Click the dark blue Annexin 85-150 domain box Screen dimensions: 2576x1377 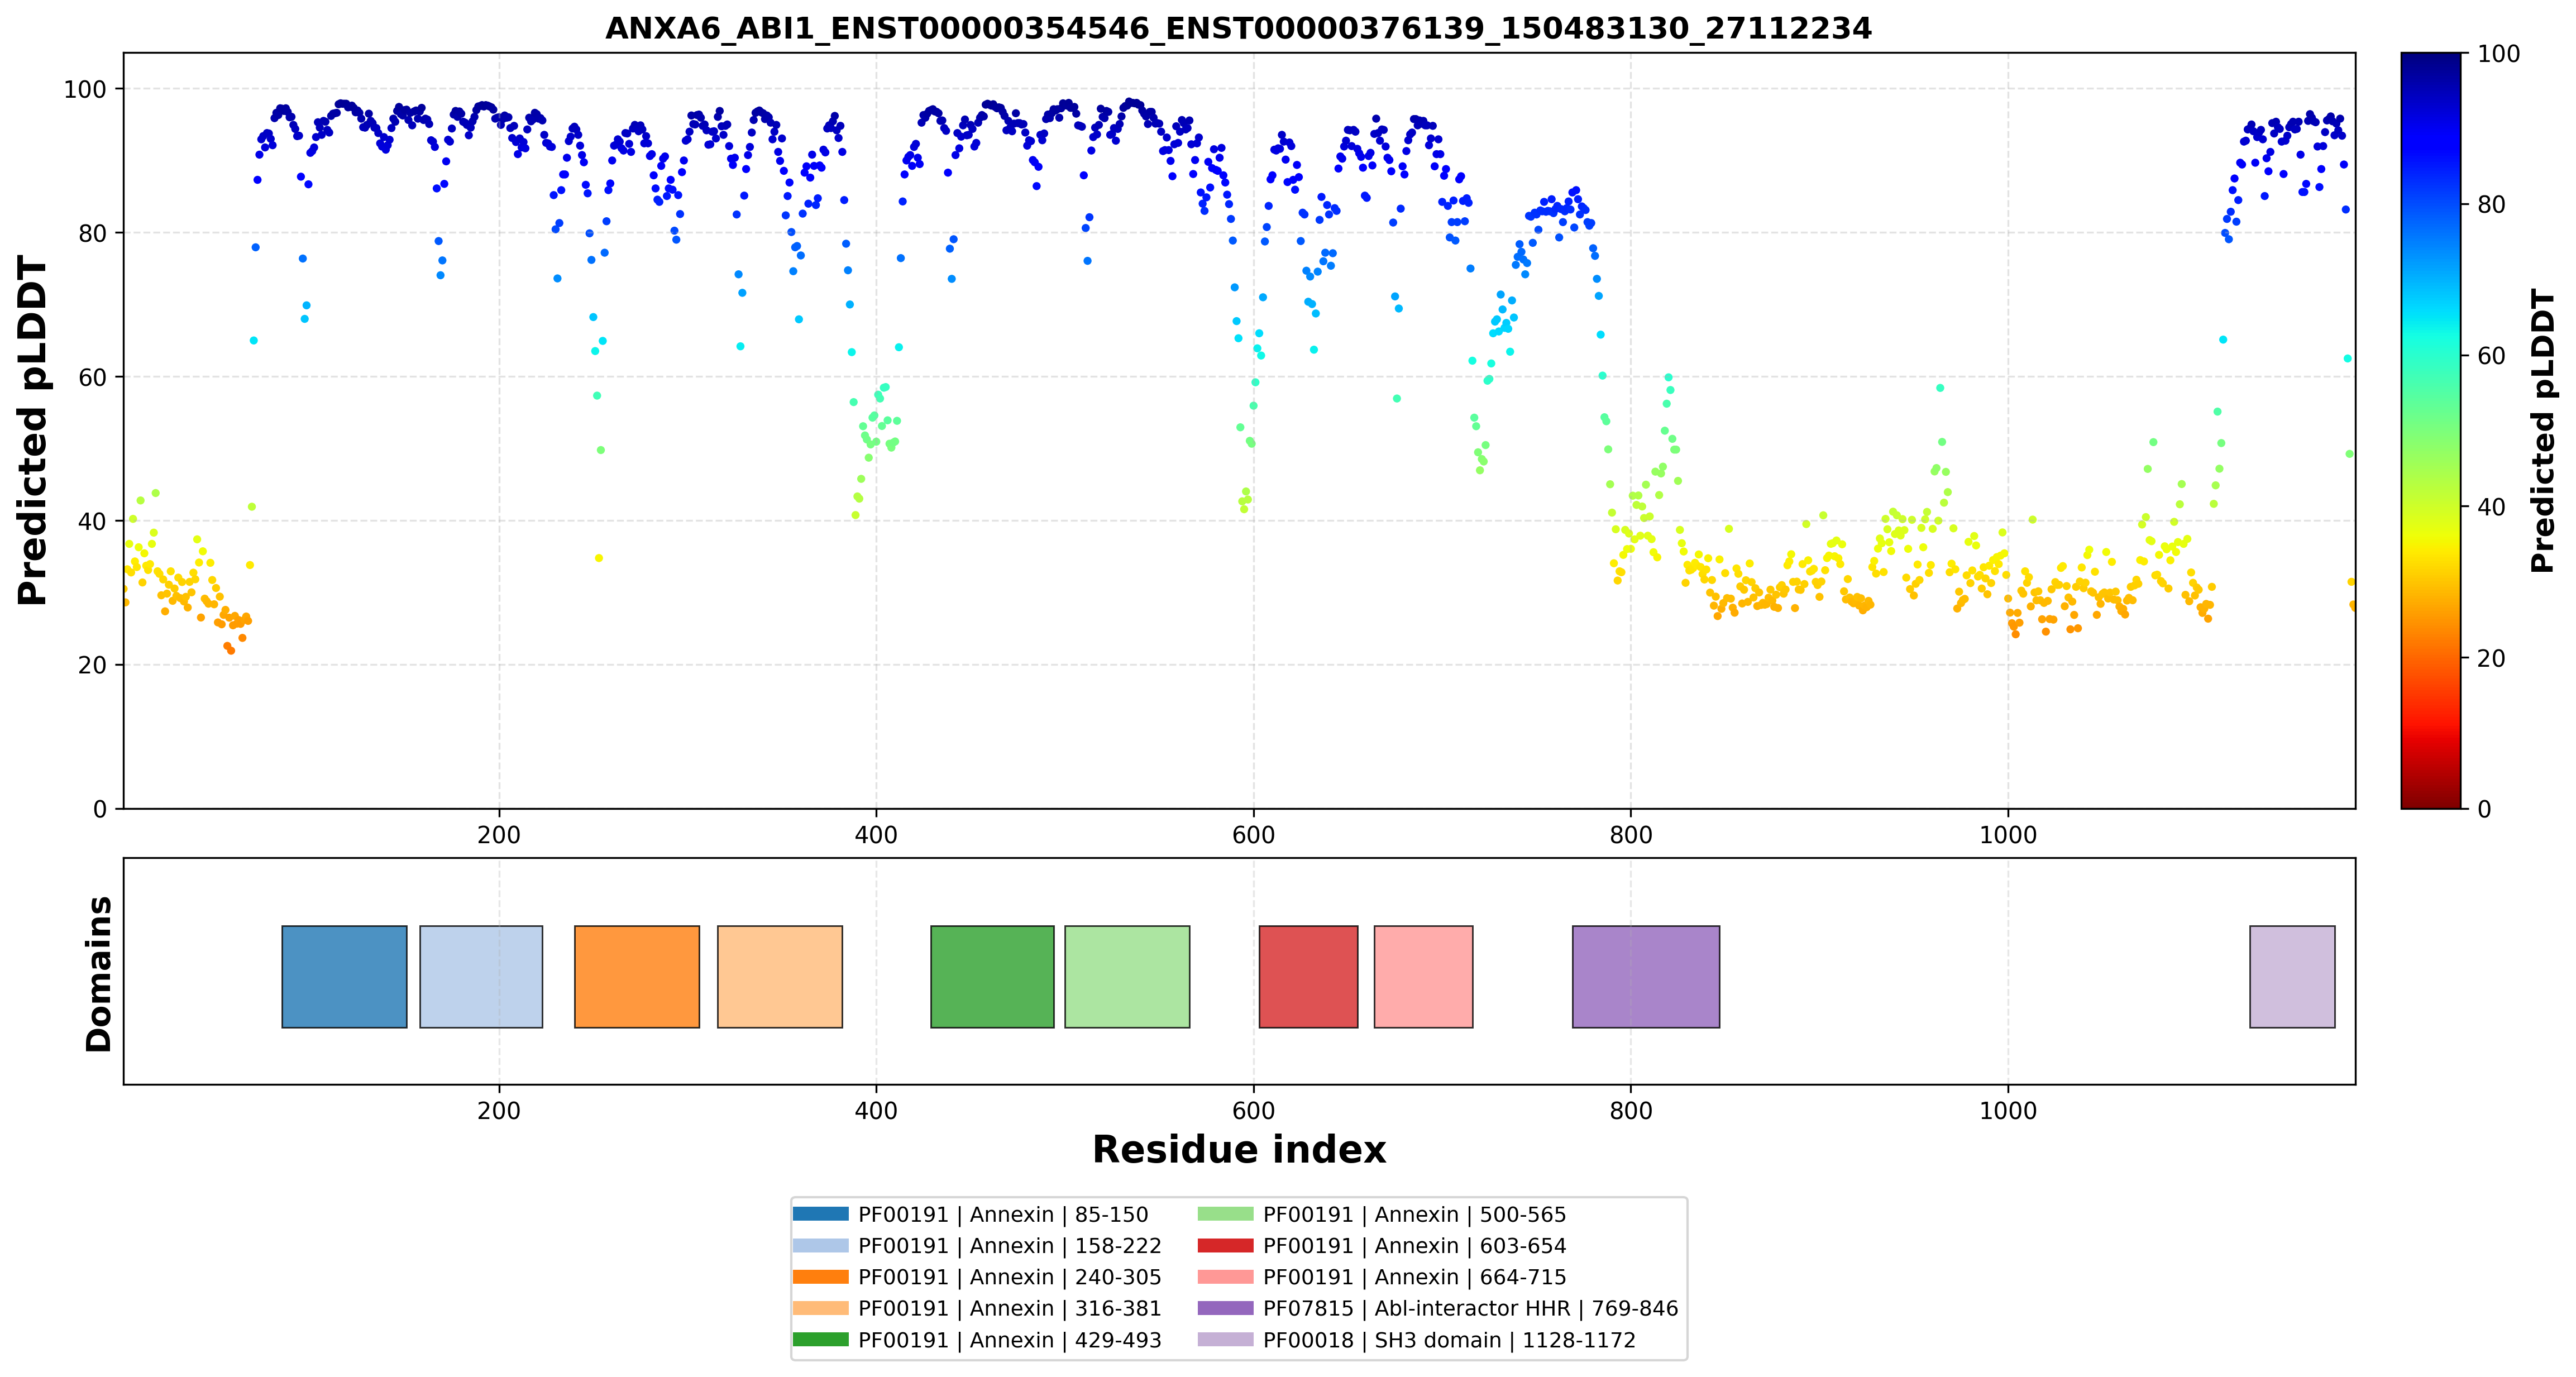[x=344, y=976]
